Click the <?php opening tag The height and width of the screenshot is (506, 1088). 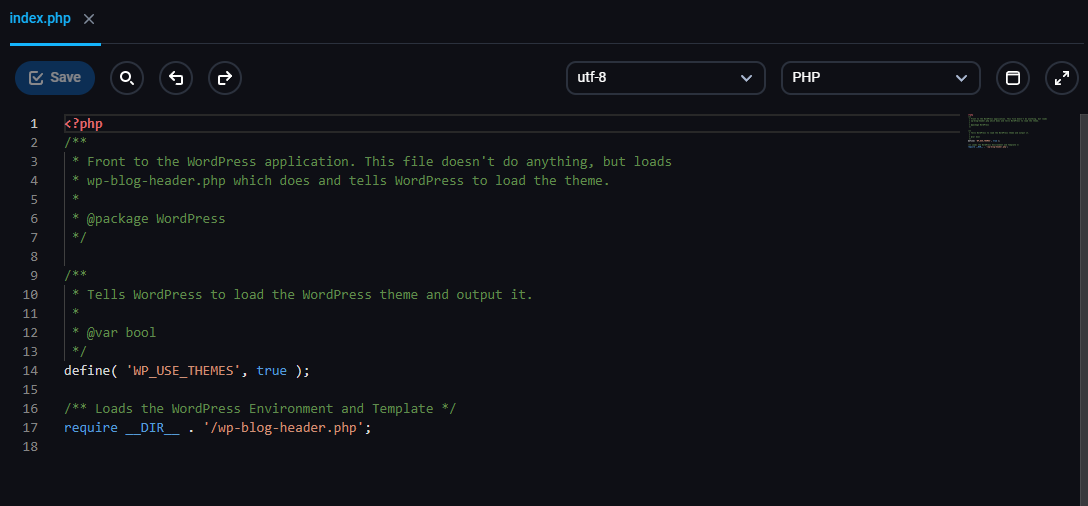(x=83, y=124)
